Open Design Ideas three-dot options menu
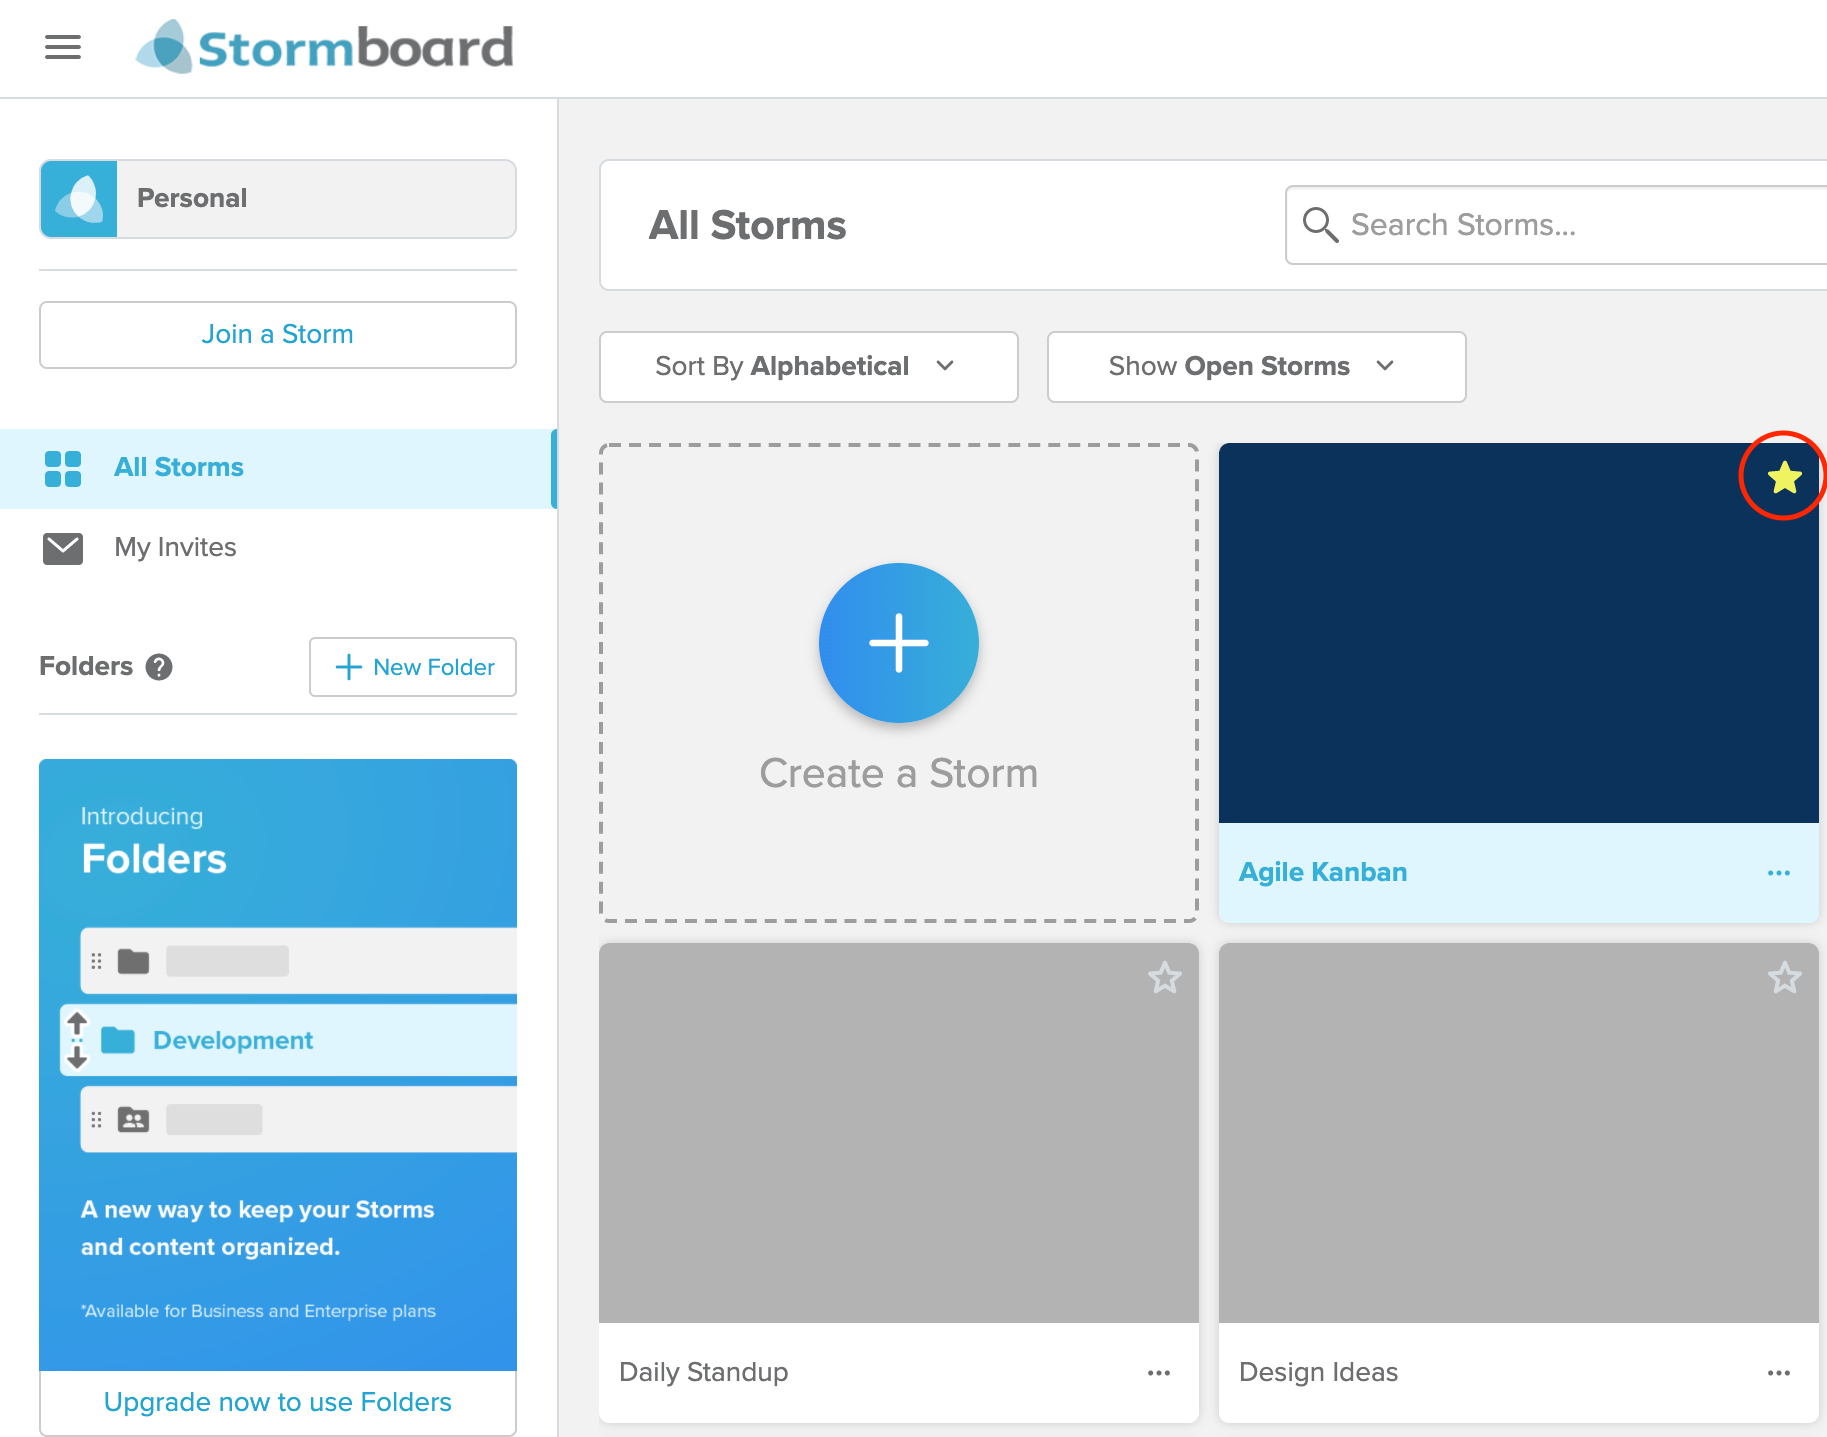1827x1437 pixels. [1778, 1373]
